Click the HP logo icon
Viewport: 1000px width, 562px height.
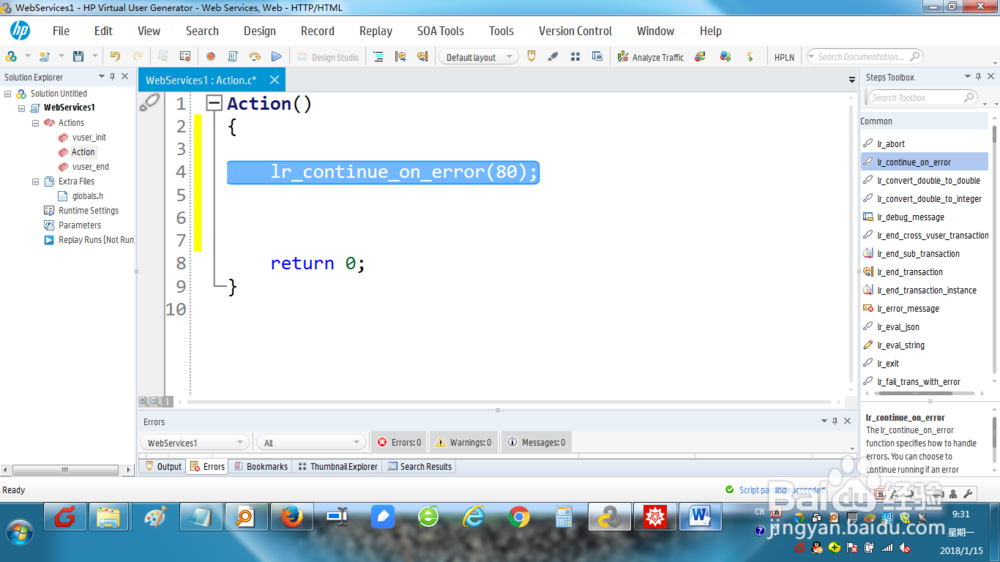tap(20, 31)
